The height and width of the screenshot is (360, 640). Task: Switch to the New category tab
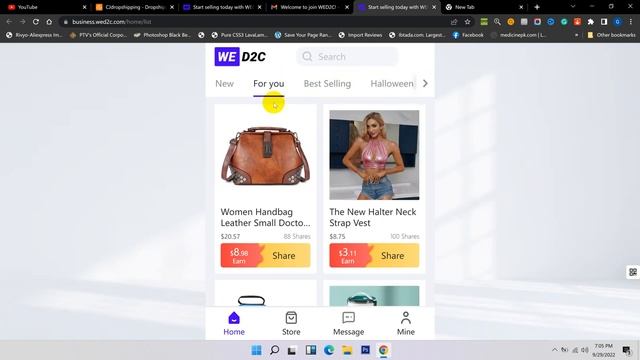tap(224, 84)
